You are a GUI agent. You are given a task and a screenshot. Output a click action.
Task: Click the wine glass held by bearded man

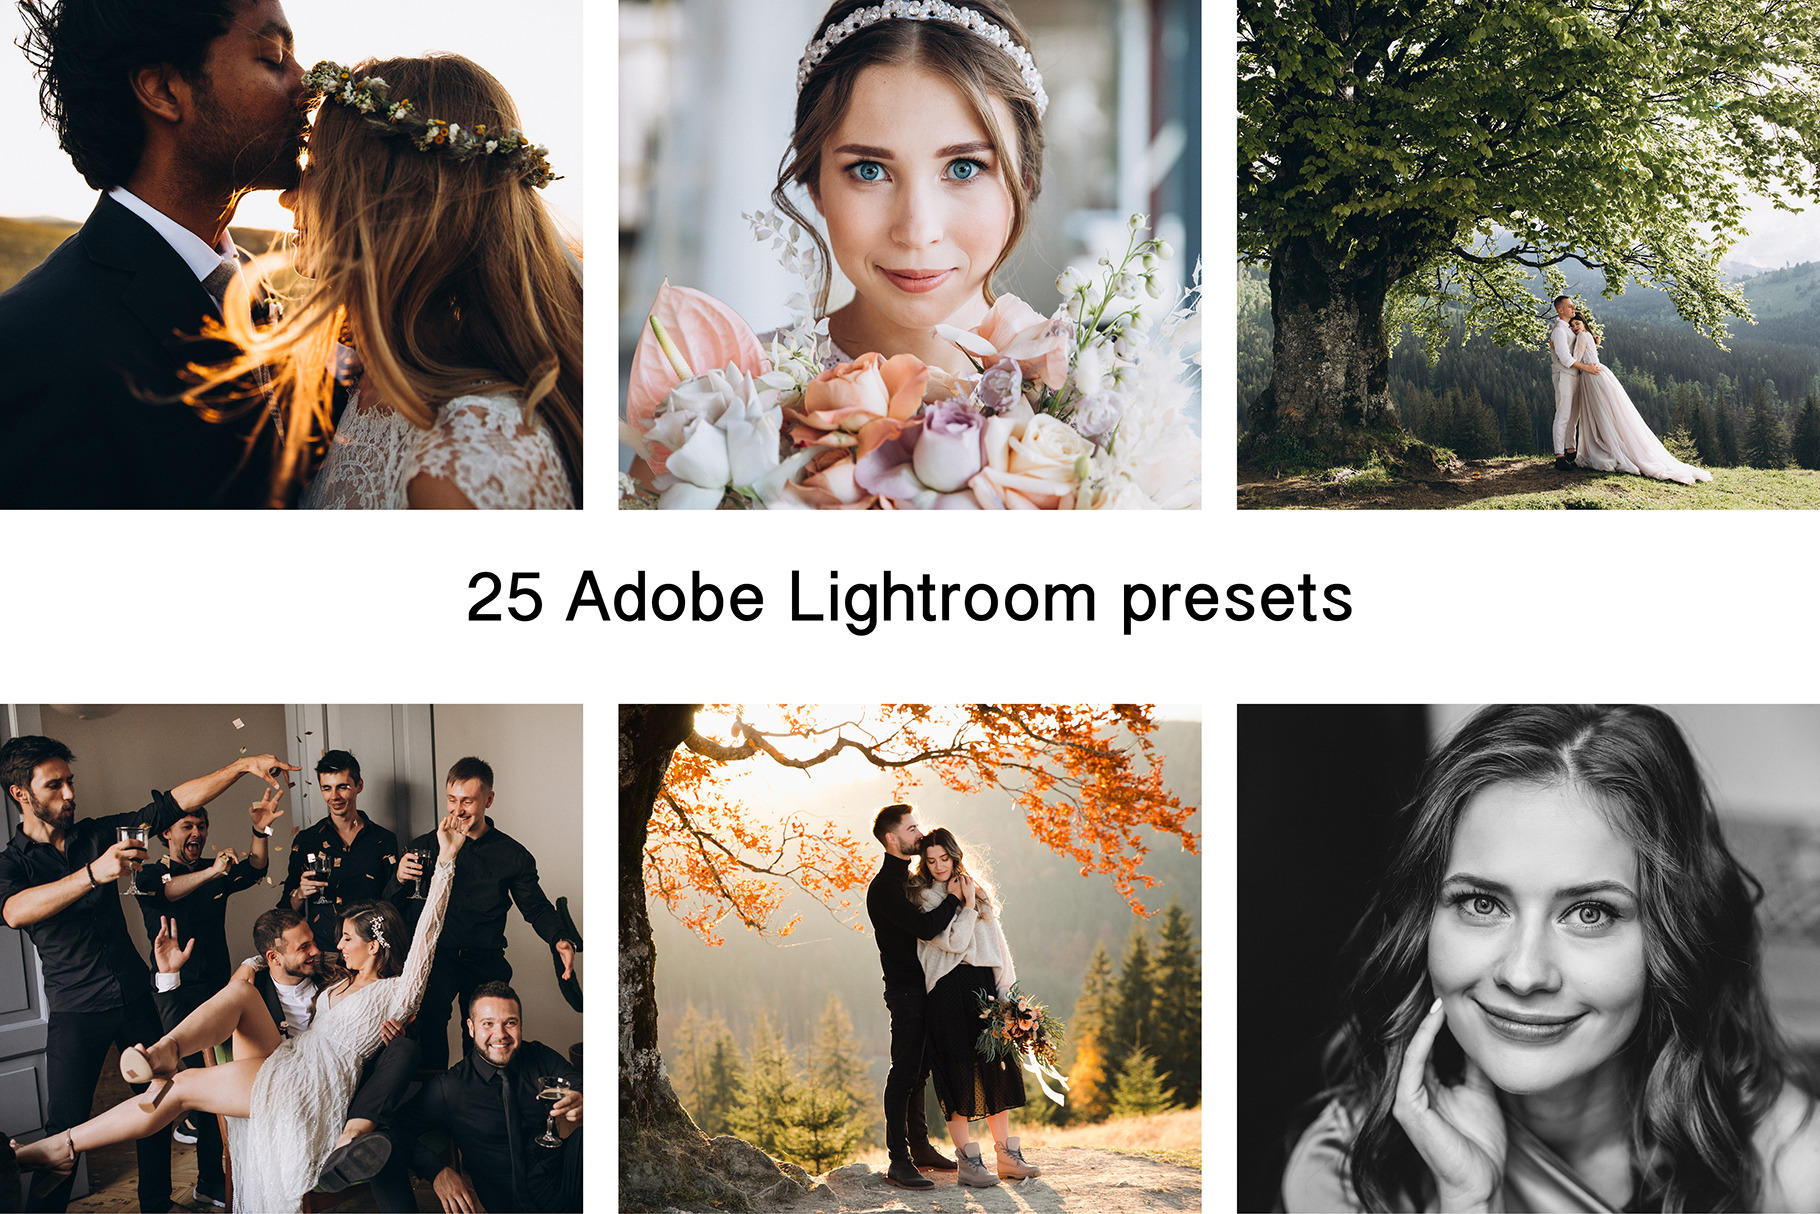[x=132, y=860]
